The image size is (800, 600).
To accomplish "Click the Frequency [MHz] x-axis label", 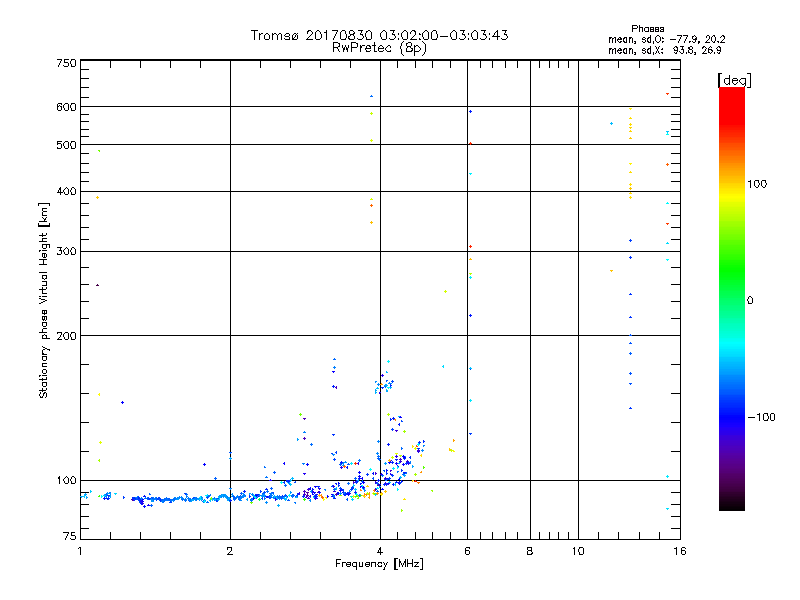I will 379,565.
